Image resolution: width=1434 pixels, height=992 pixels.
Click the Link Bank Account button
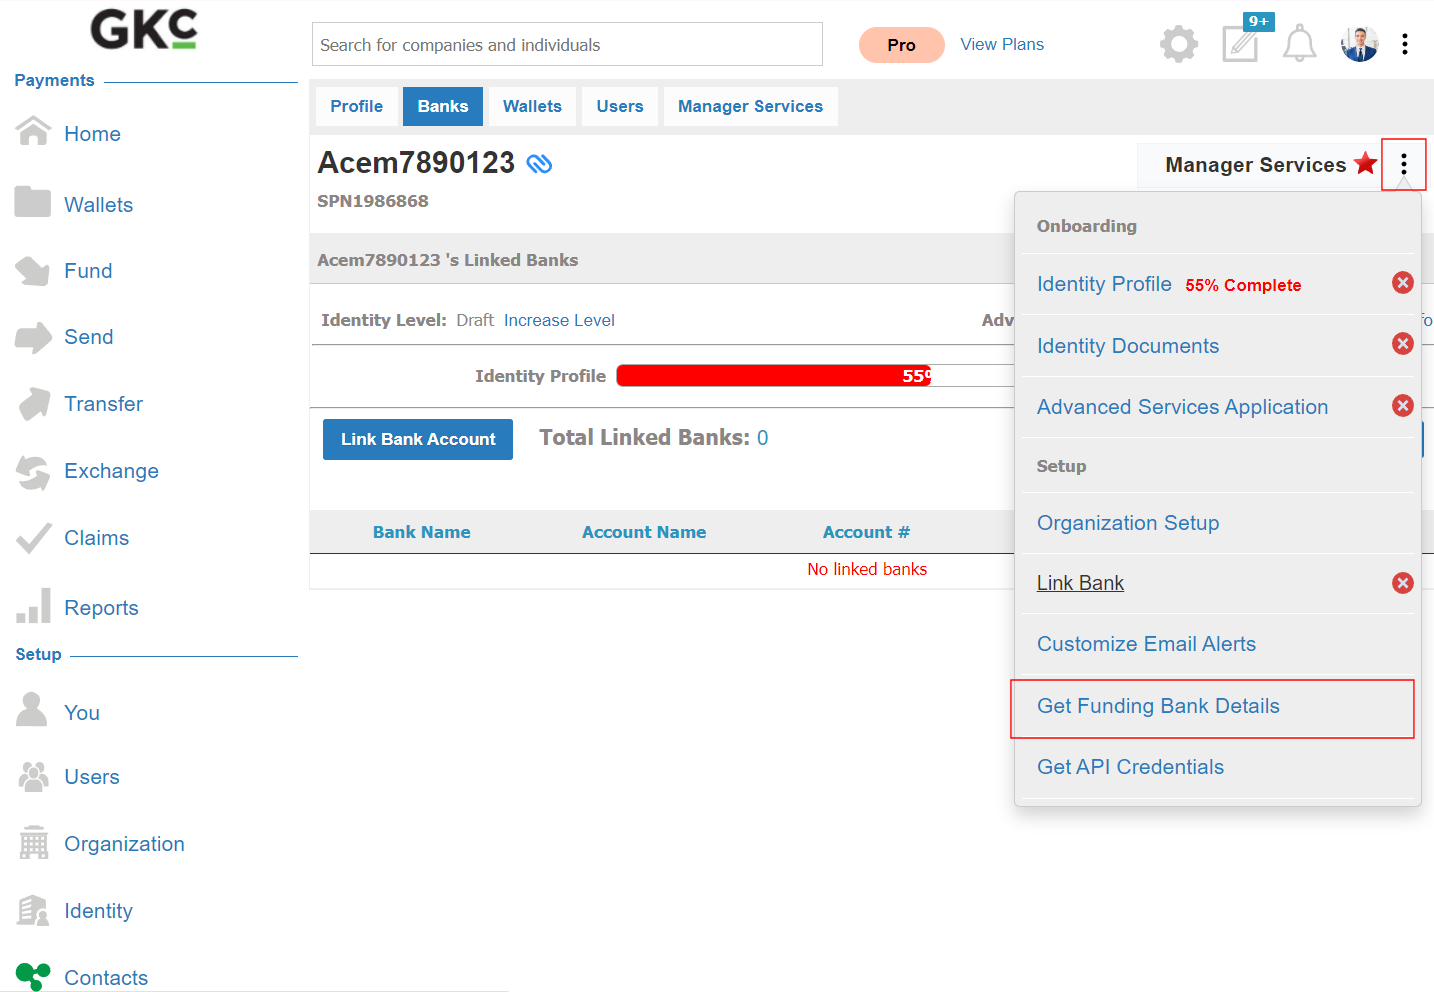[x=418, y=439]
